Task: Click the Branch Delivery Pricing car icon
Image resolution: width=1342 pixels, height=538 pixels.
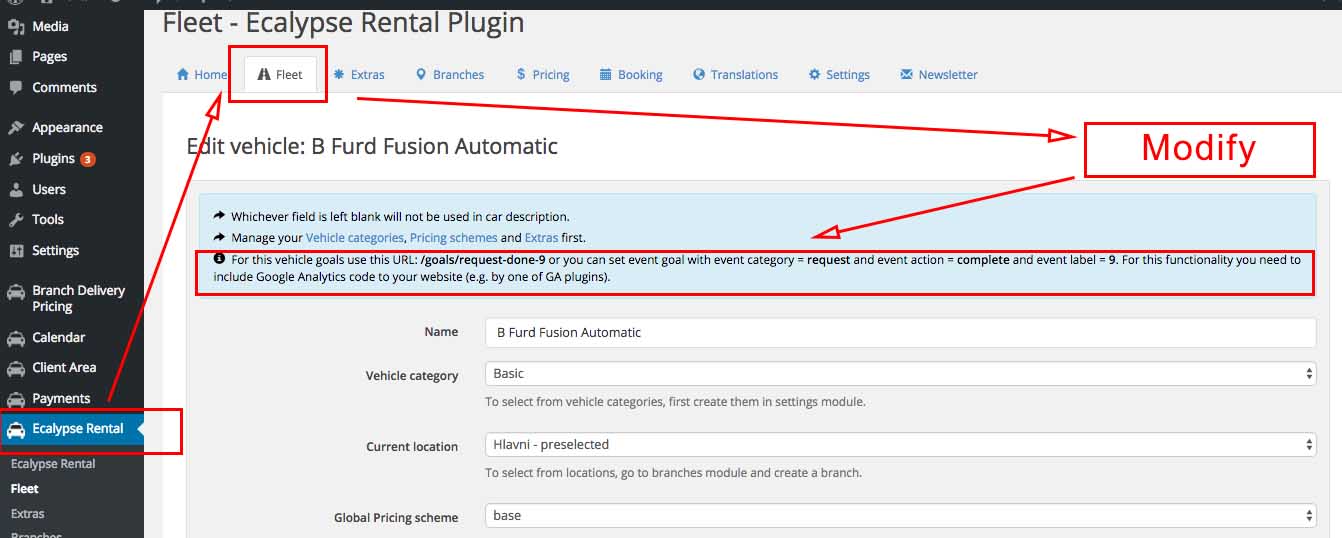Action: (16, 292)
